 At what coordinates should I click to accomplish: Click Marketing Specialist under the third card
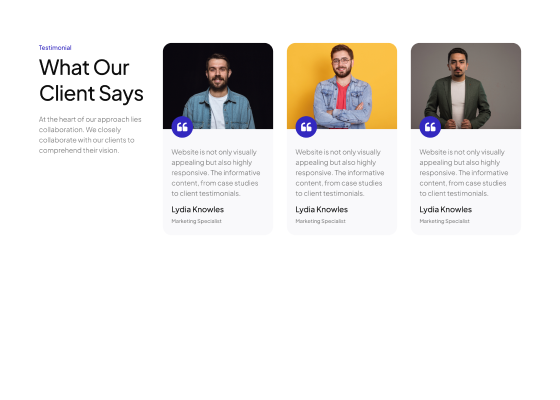click(x=444, y=221)
